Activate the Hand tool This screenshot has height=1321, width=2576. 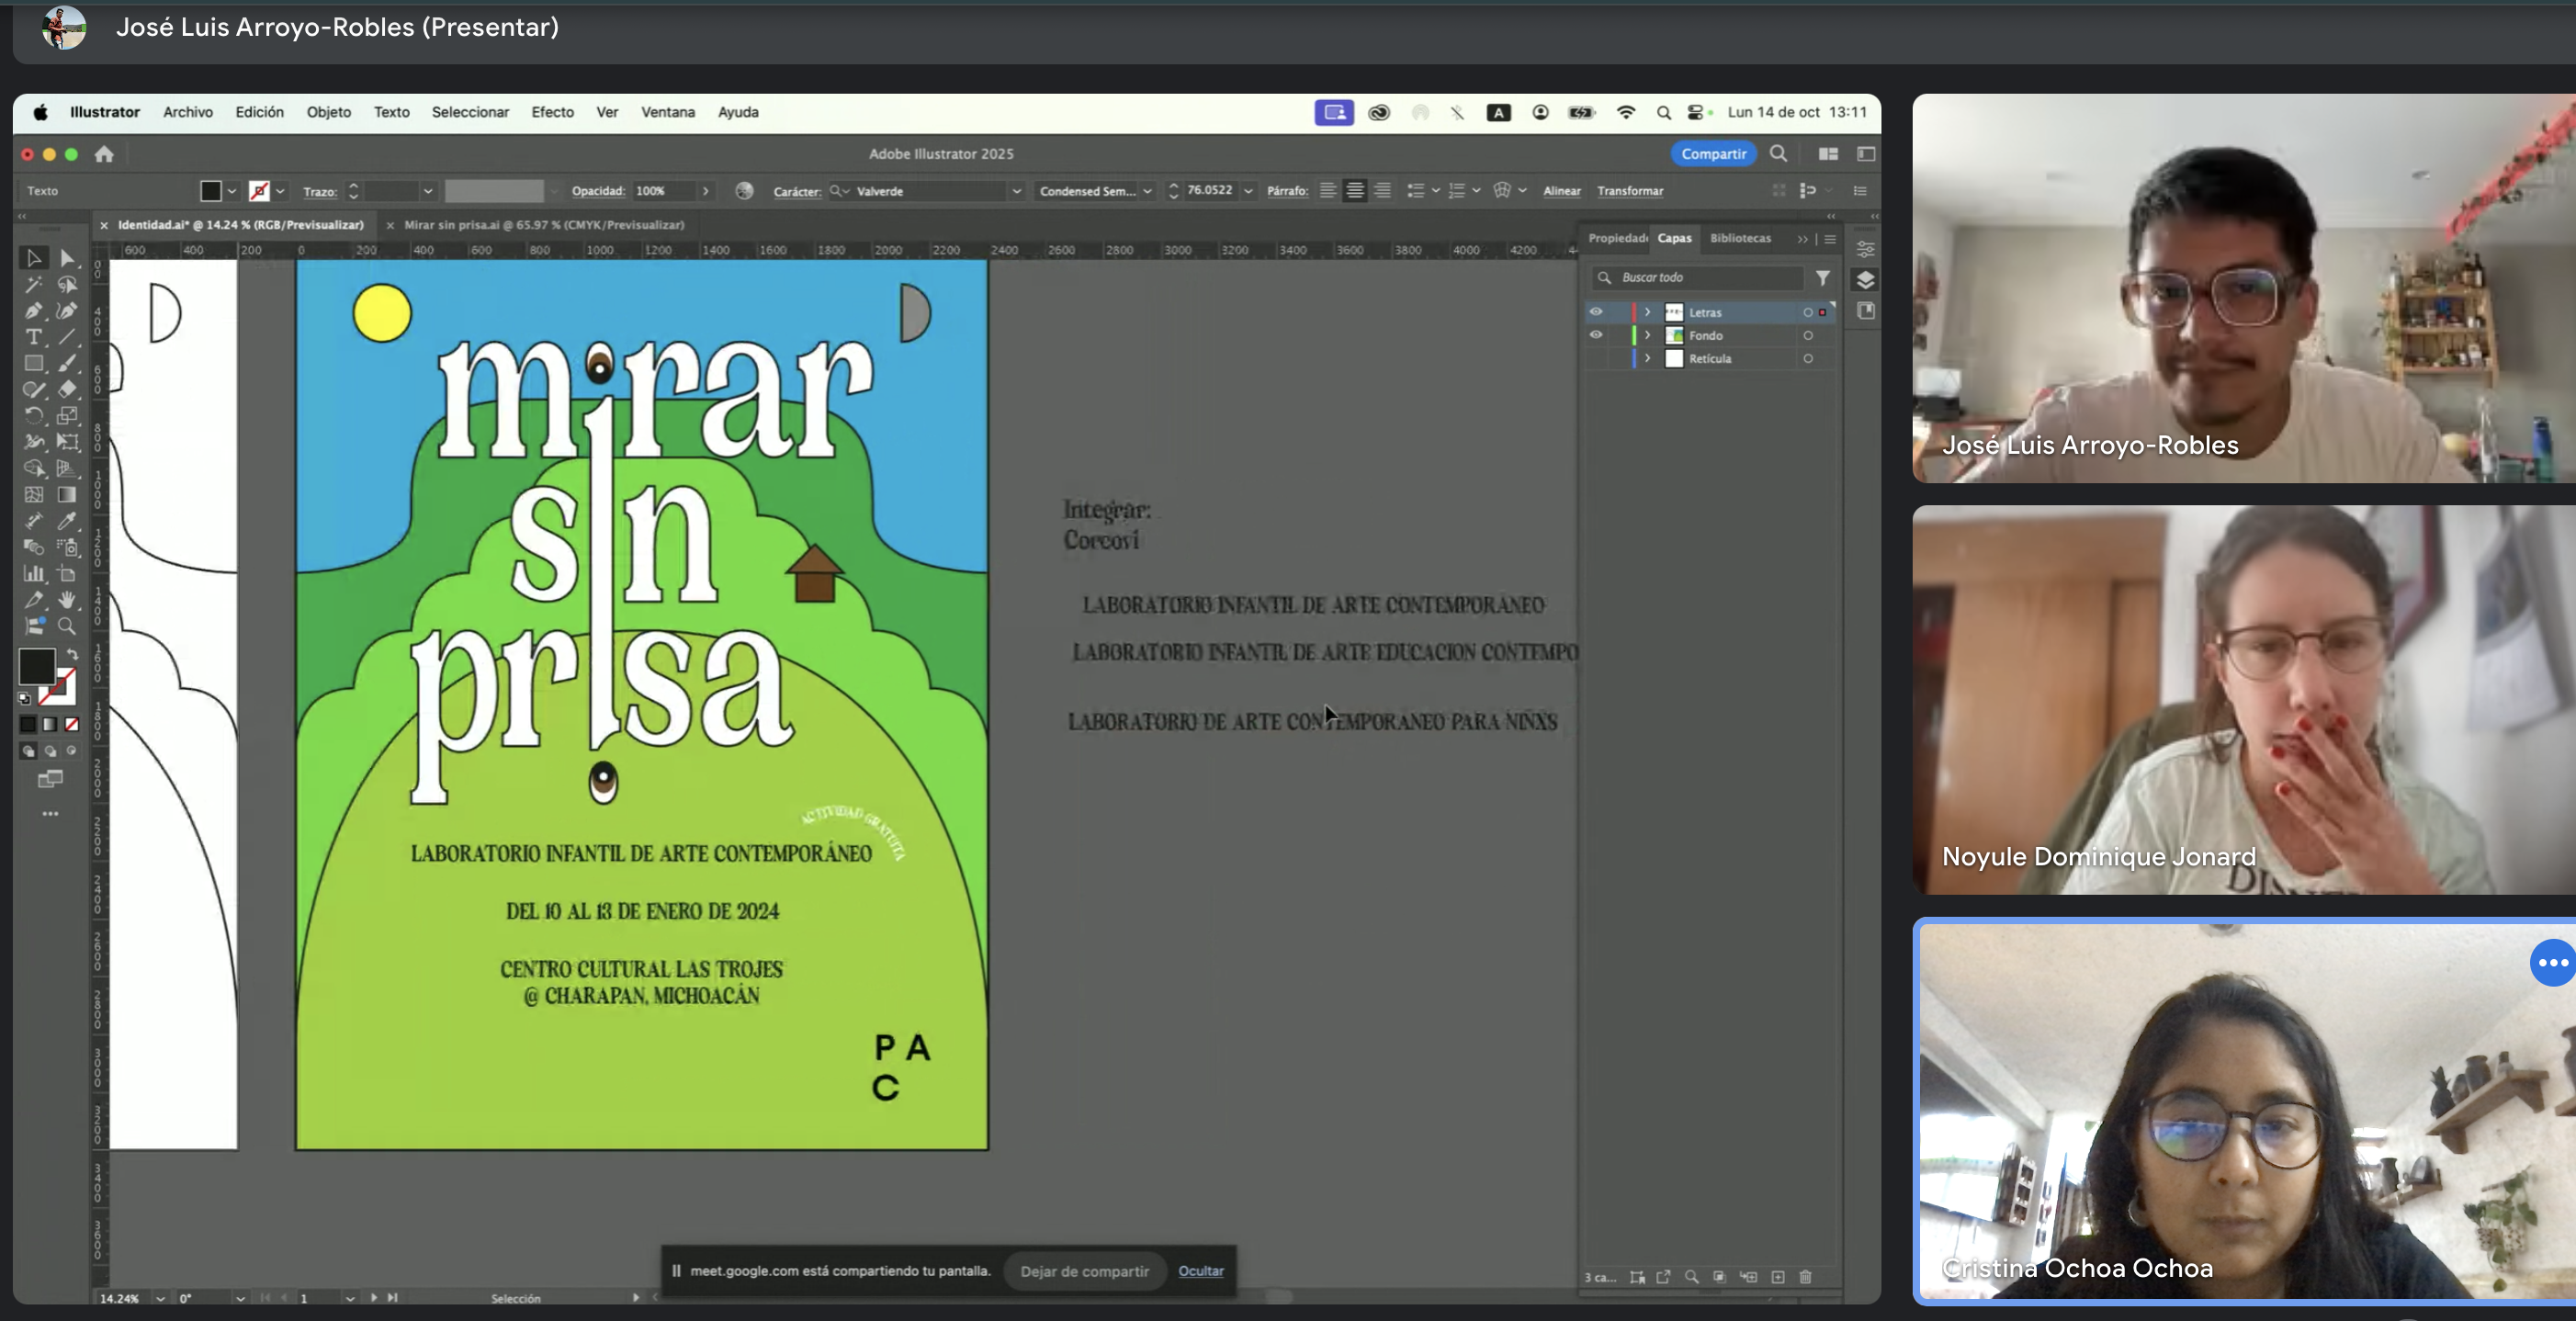[67, 600]
